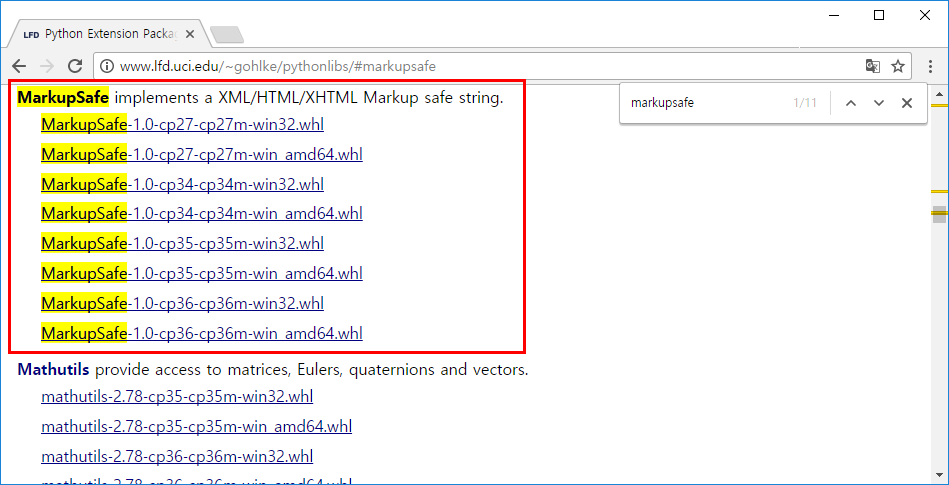Download MarkupSafe-1.0-cp34-cp34m-win_amd64.whl
Image resolution: width=949 pixels, height=485 pixels.
(x=202, y=214)
